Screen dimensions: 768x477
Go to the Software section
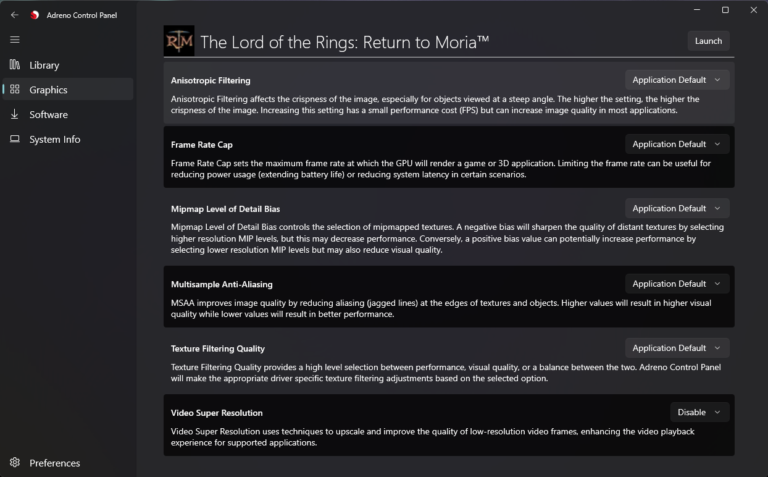click(x=48, y=115)
